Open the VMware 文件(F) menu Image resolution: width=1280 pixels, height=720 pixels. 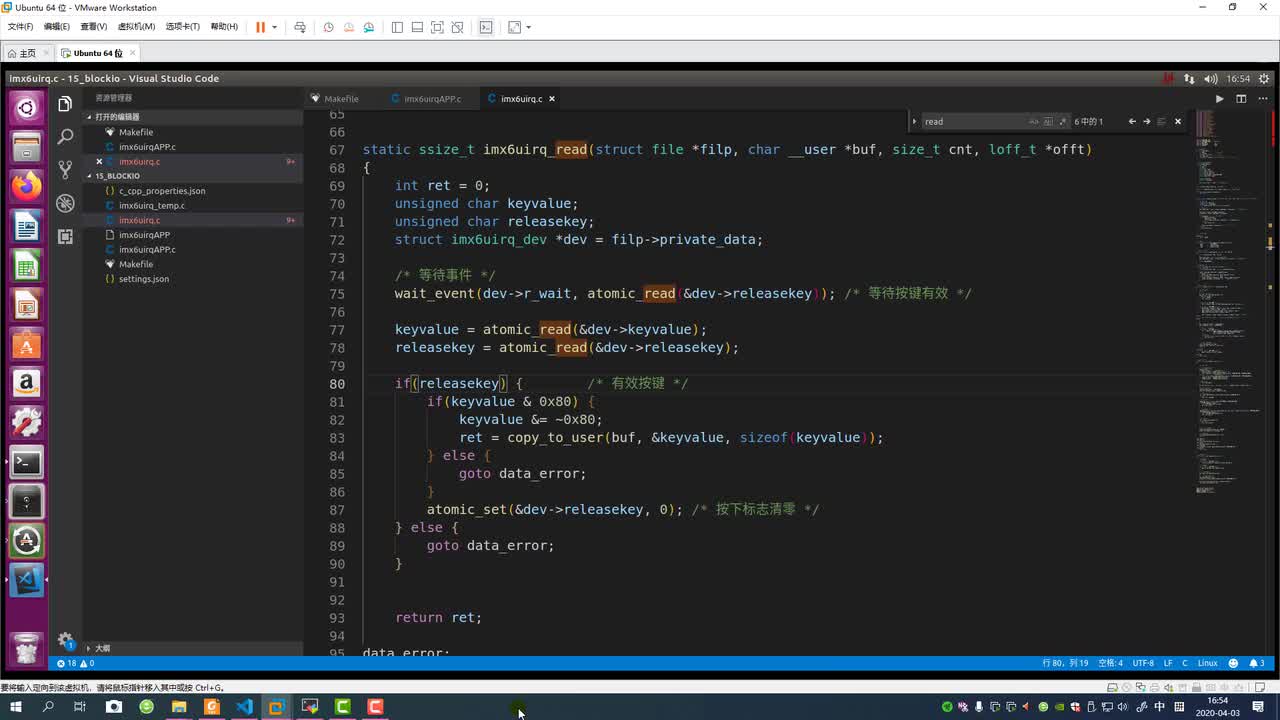click(x=20, y=27)
